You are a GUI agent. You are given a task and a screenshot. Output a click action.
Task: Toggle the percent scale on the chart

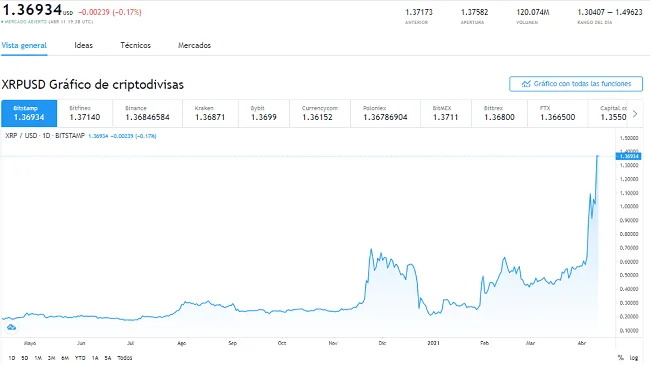pos(621,358)
